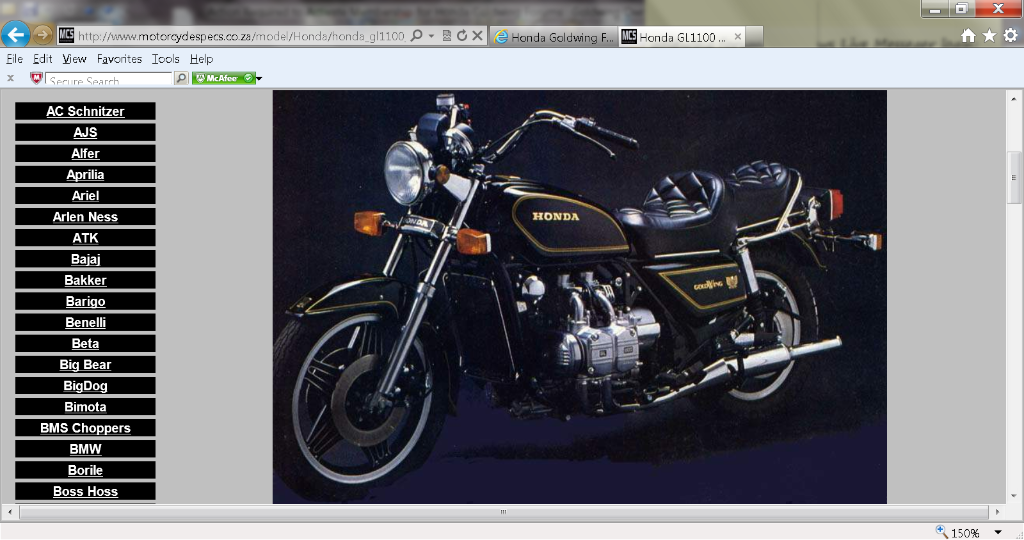Go back with the browser Back arrow
Viewport: 1024px width, 540px height.
pos(16,34)
